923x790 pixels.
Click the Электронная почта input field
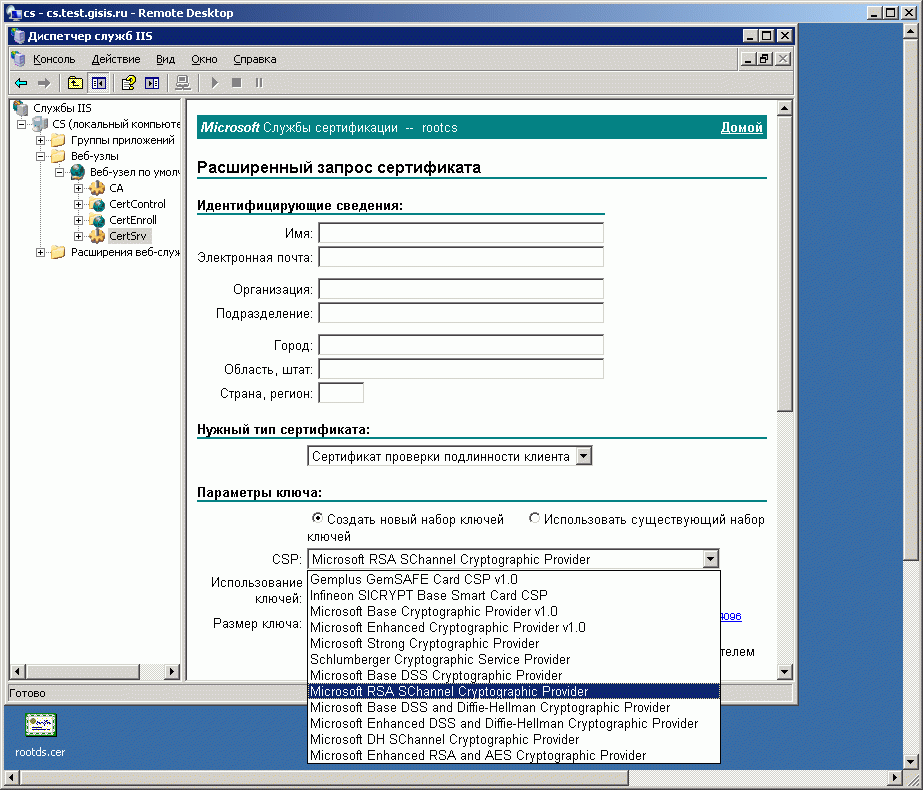point(461,257)
